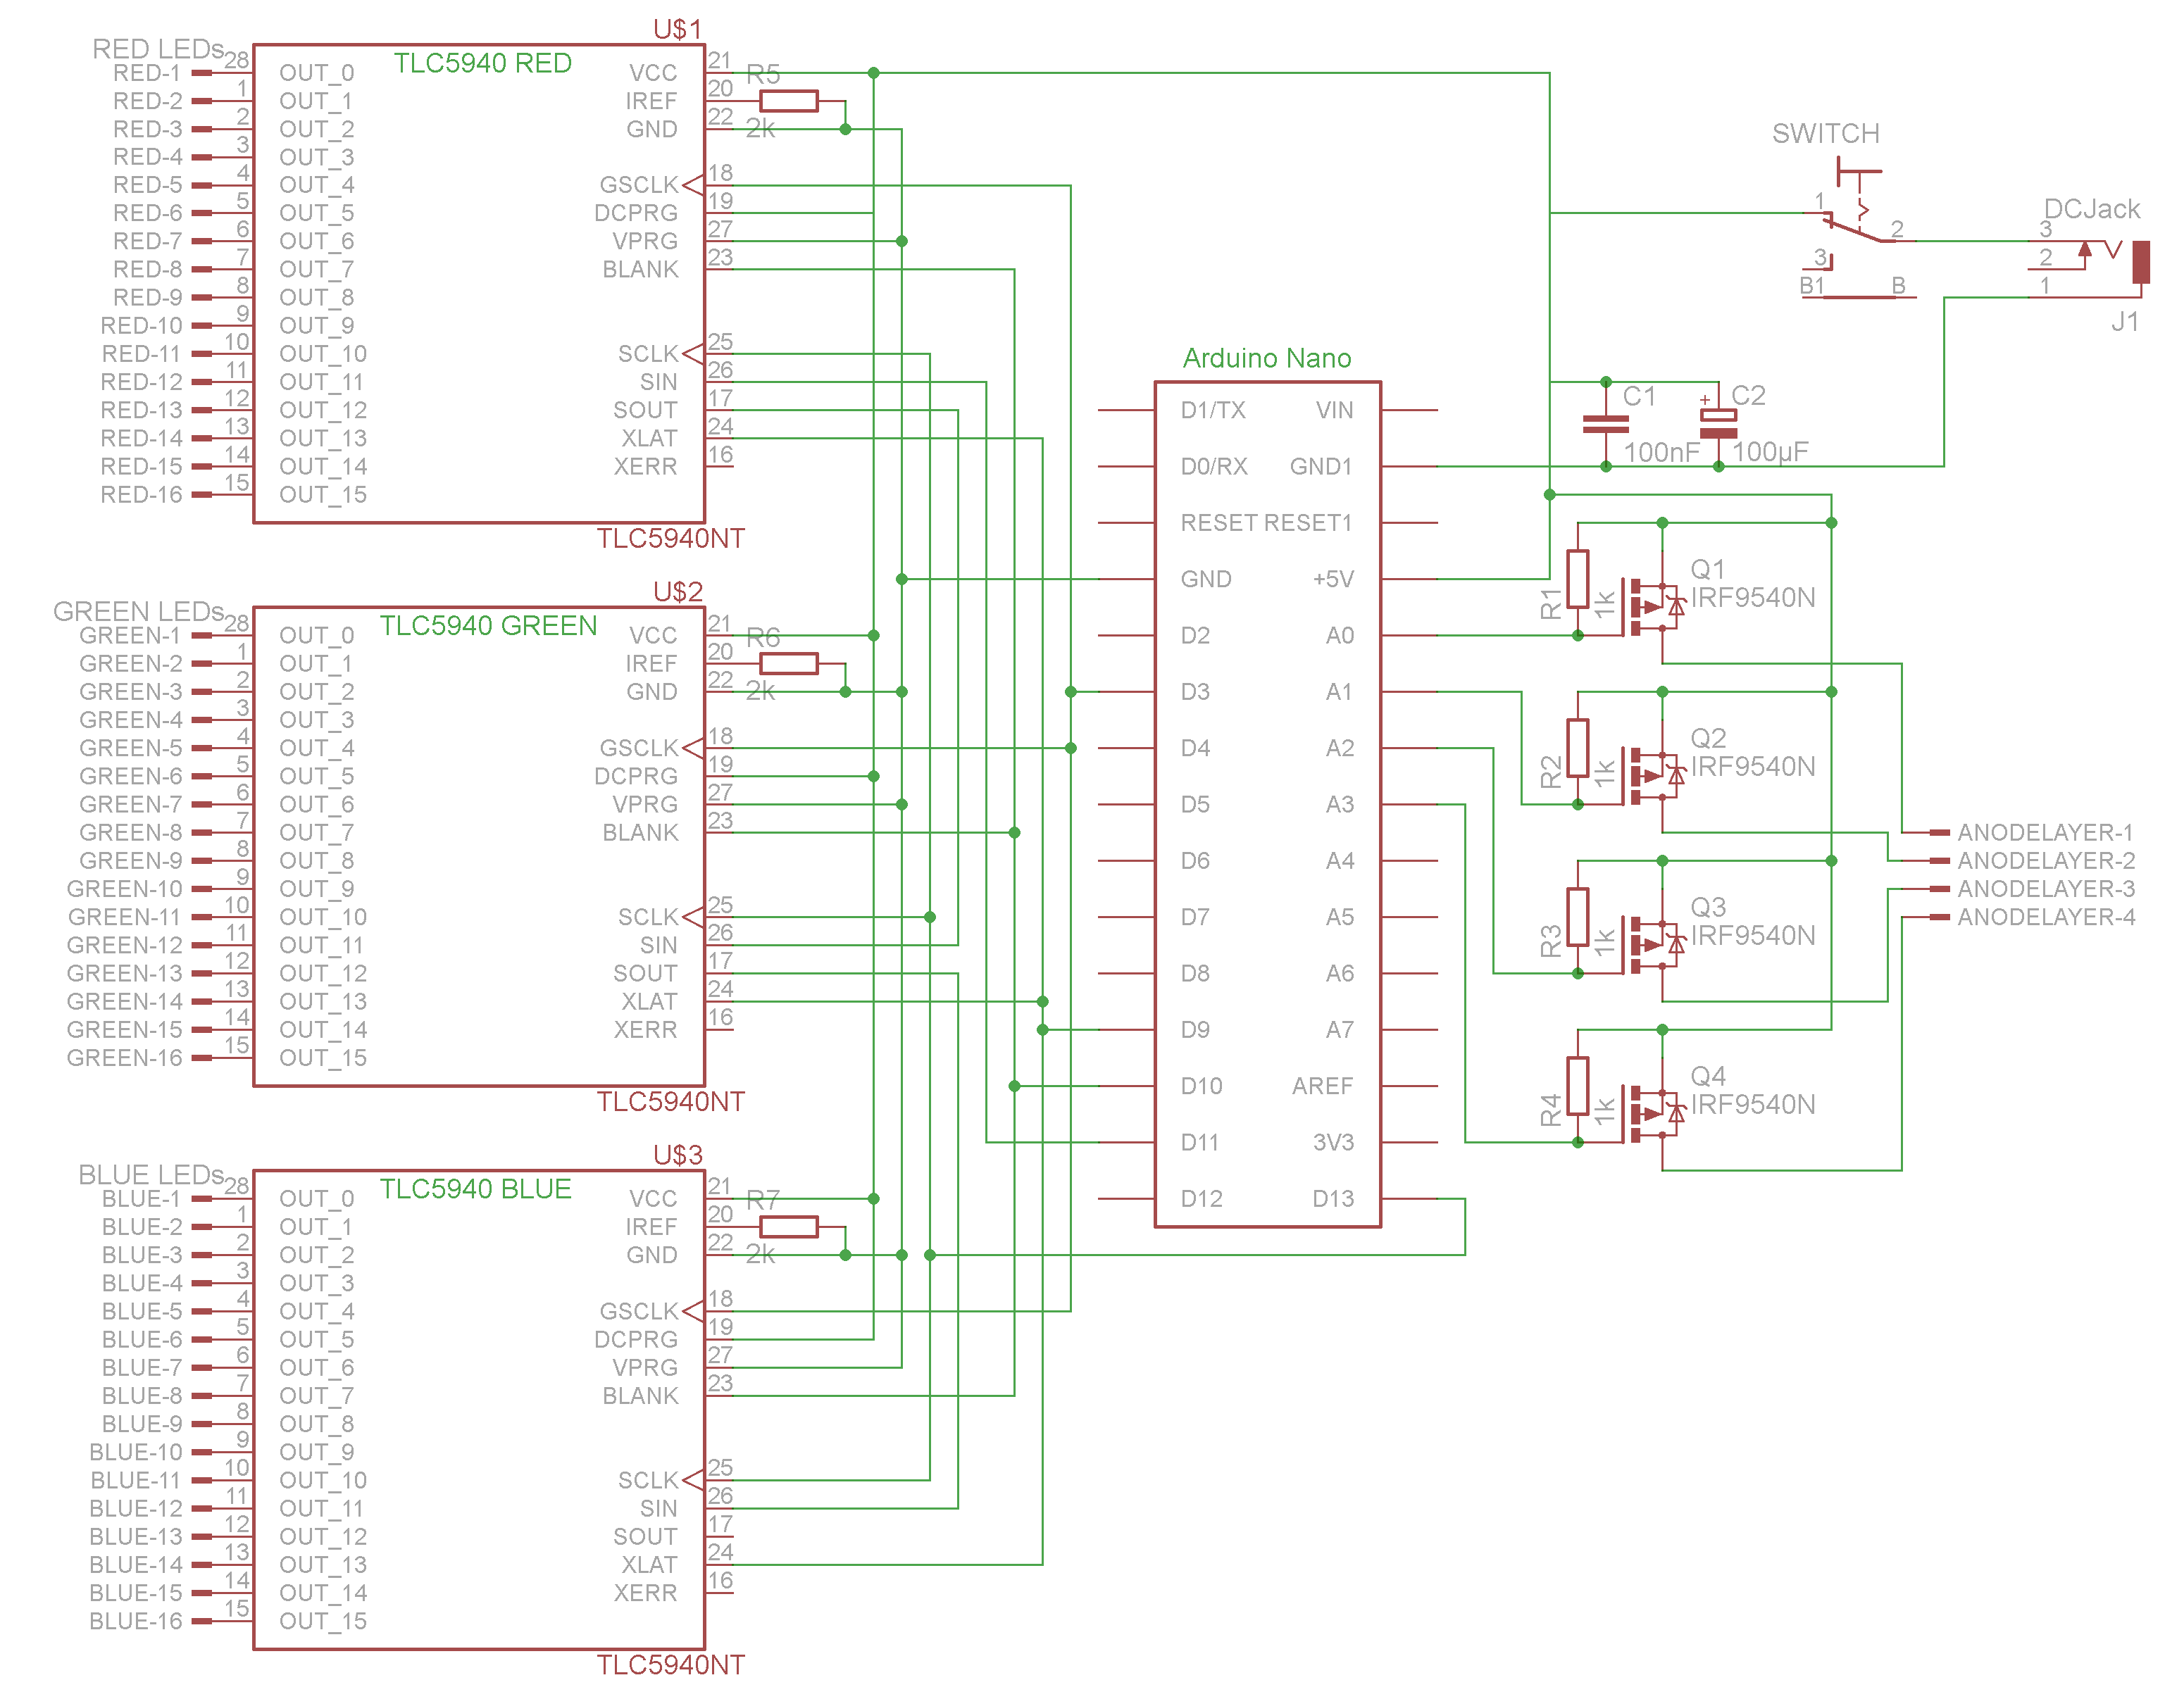Select the R2 1k resistor symbol
Screen dimensions: 2184x1699
point(1578,748)
